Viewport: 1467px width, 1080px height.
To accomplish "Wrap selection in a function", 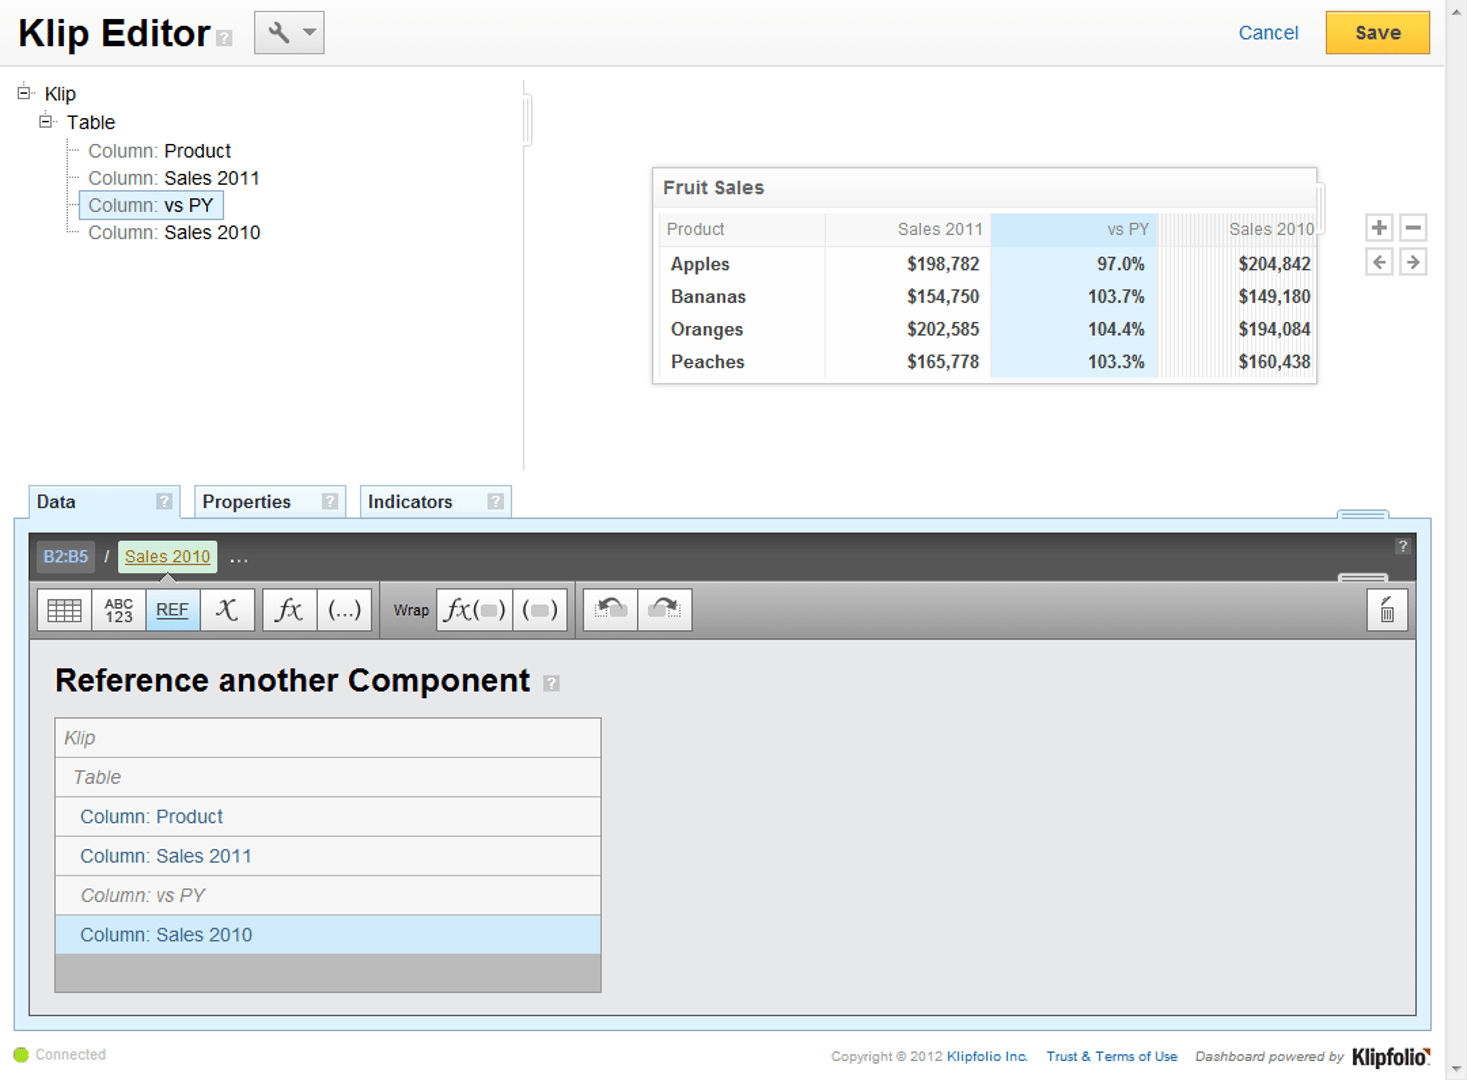I will 475,610.
